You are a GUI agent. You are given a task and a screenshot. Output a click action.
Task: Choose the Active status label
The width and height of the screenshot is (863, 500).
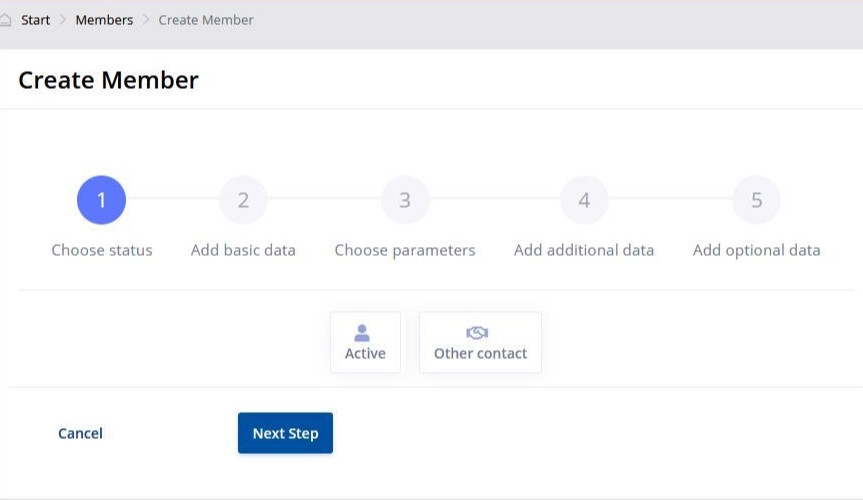(x=365, y=353)
